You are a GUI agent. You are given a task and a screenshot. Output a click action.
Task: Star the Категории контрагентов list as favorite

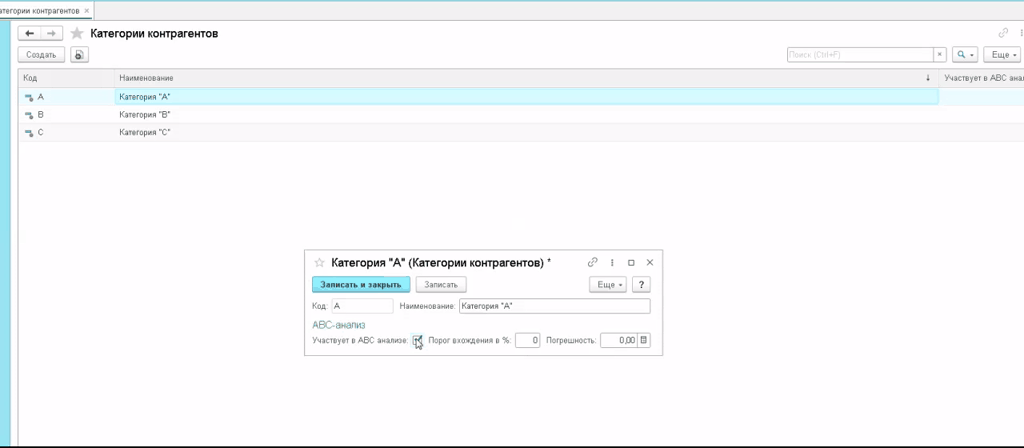coord(77,34)
